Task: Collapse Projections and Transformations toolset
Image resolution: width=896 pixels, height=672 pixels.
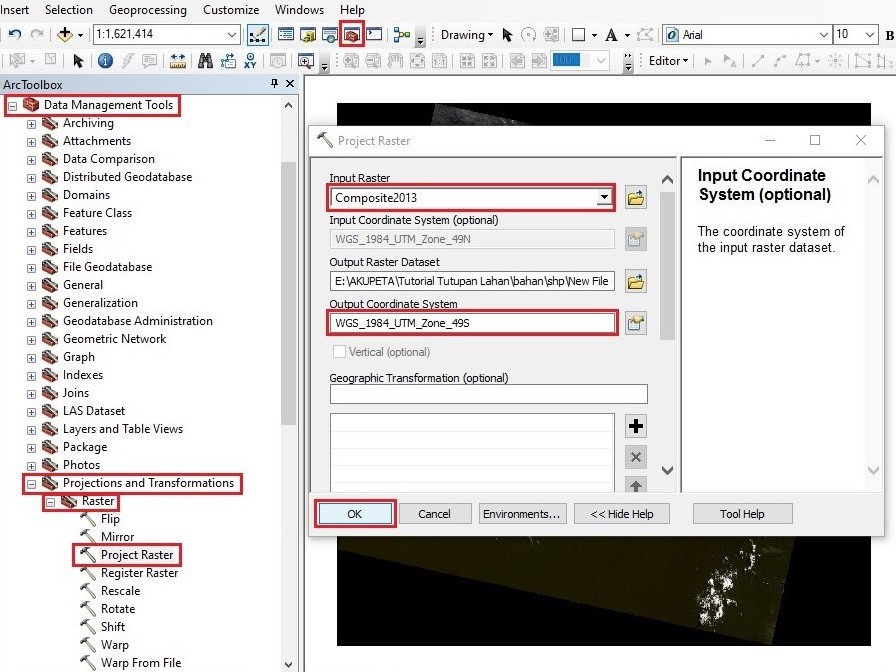Action: 31,484
